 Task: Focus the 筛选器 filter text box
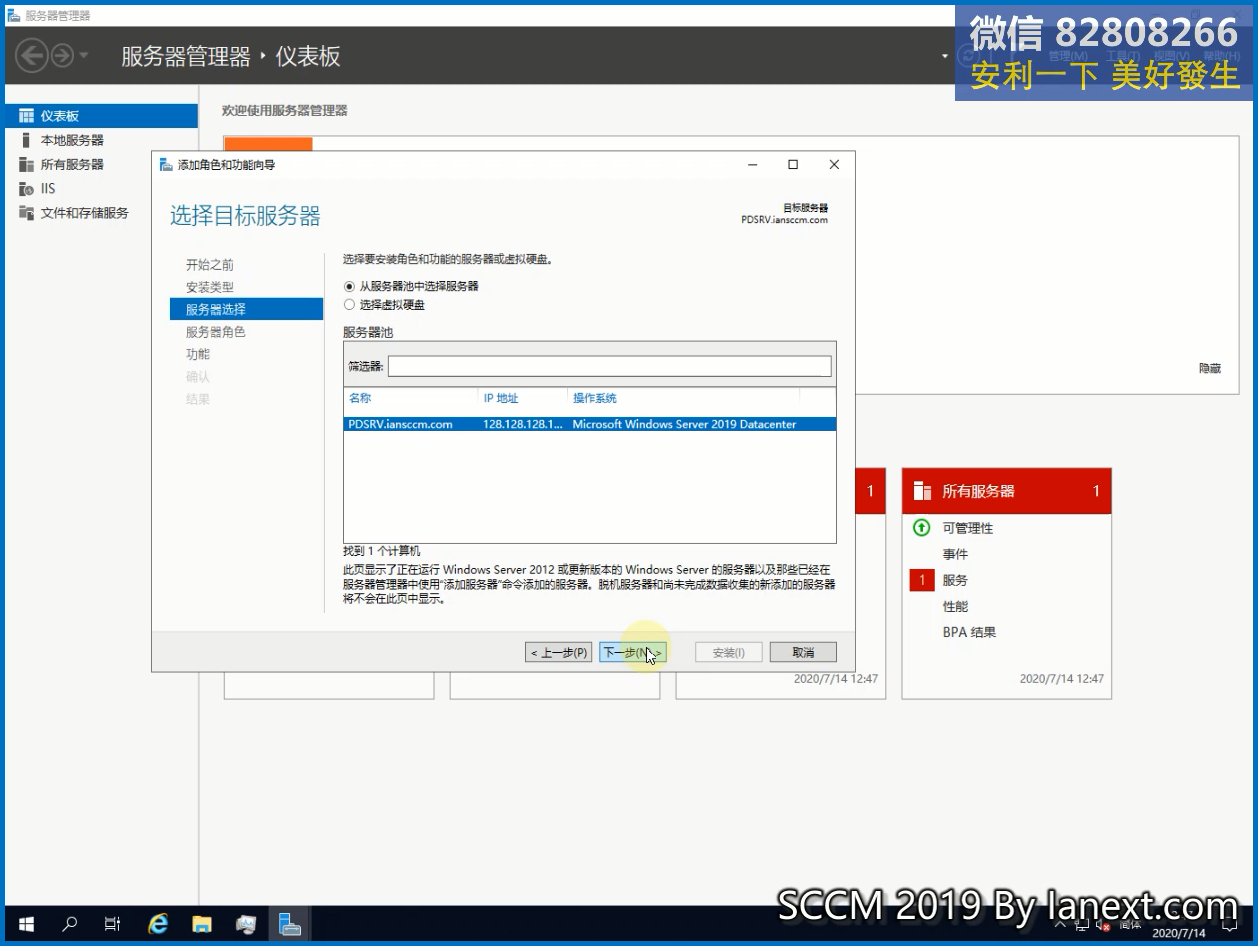[610, 366]
